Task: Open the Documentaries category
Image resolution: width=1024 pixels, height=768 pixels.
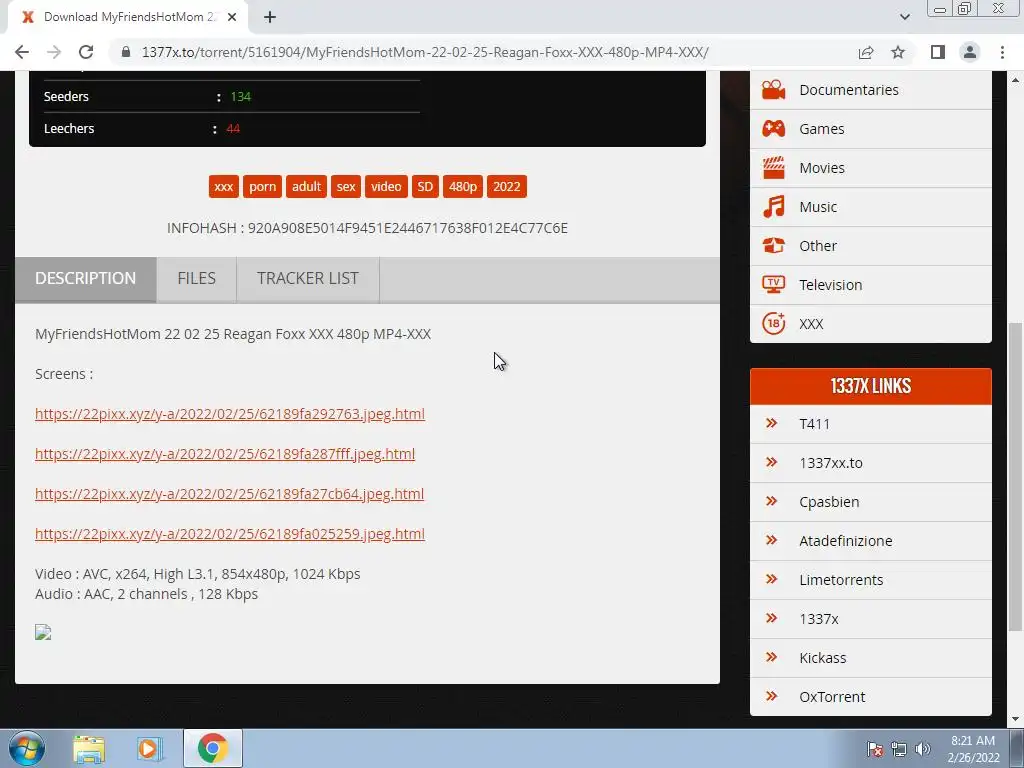Action: pyautogui.click(x=848, y=90)
